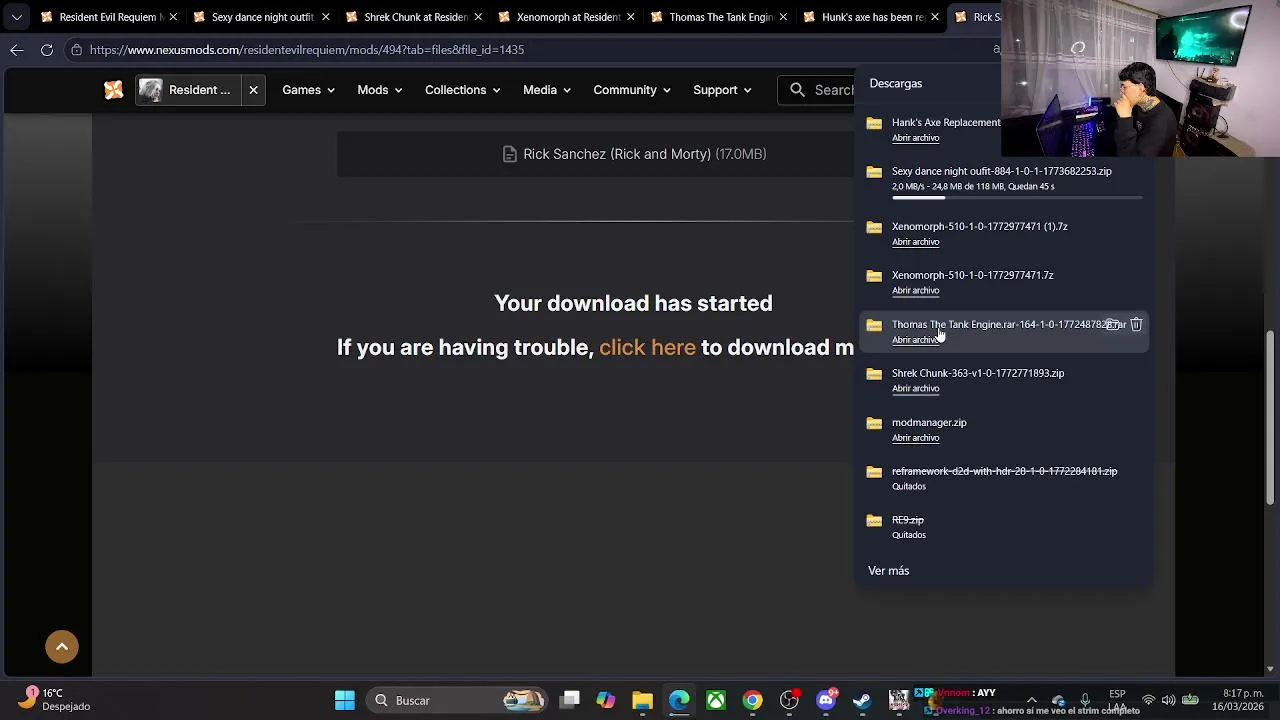Viewport: 1280px width, 720px height.
Task: Click removed RE9.zip entry
Action: pos(907,520)
